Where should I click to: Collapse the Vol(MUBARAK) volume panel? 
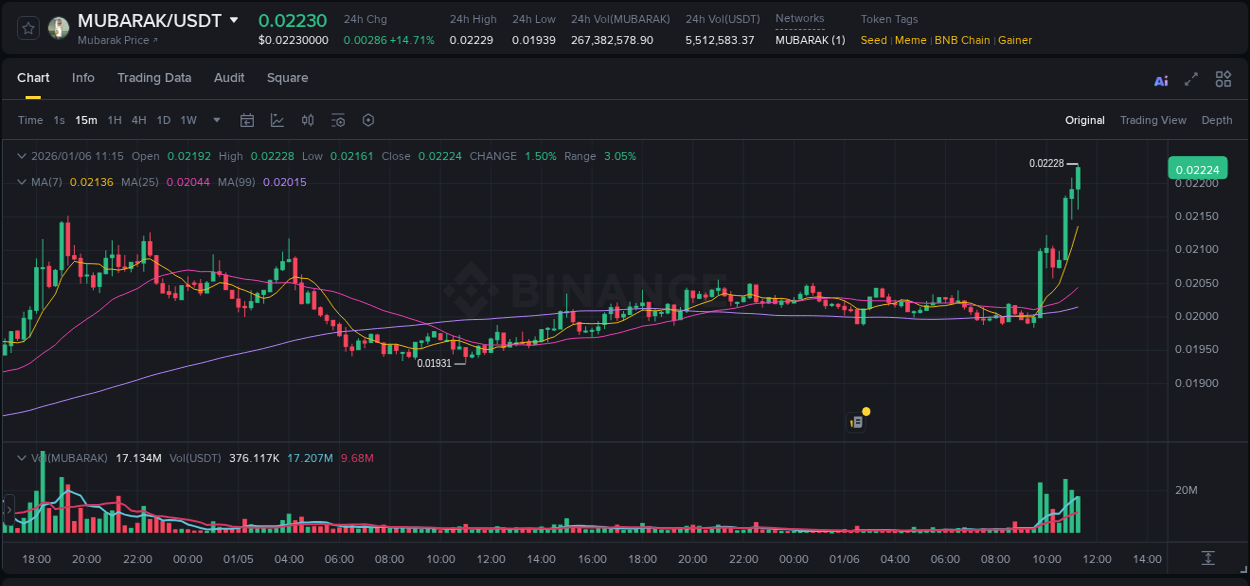22,457
